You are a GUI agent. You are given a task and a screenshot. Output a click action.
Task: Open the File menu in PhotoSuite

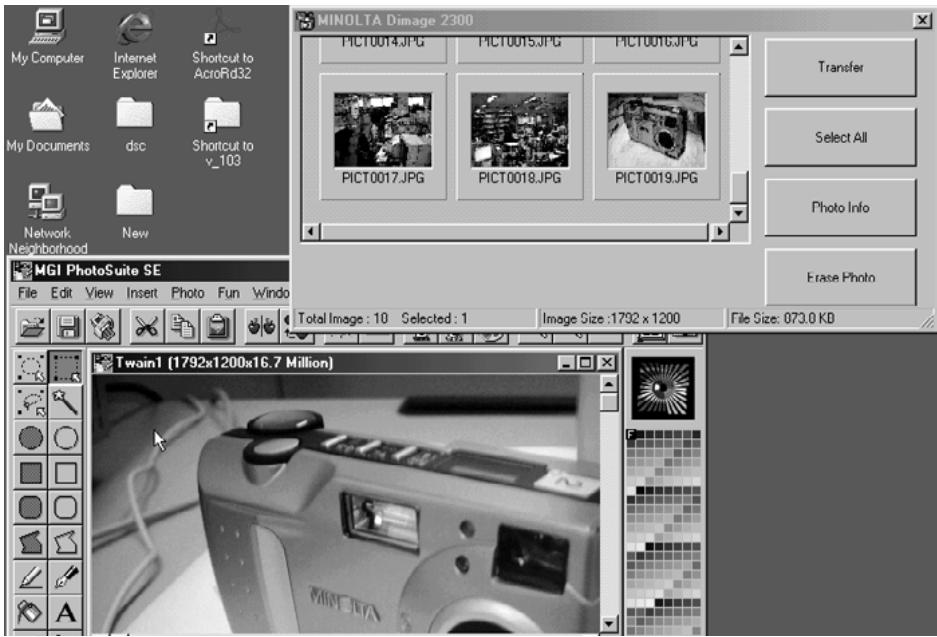click(27, 293)
